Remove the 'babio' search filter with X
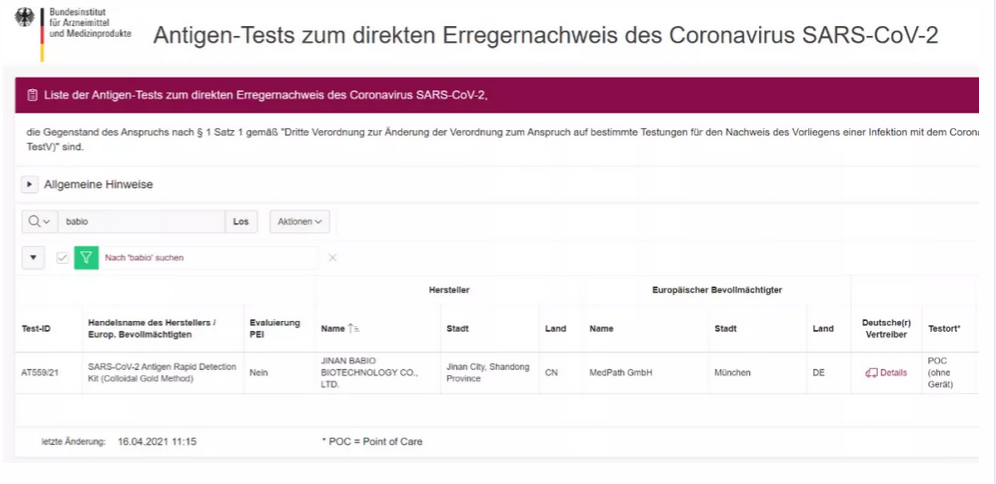 [x=333, y=257]
